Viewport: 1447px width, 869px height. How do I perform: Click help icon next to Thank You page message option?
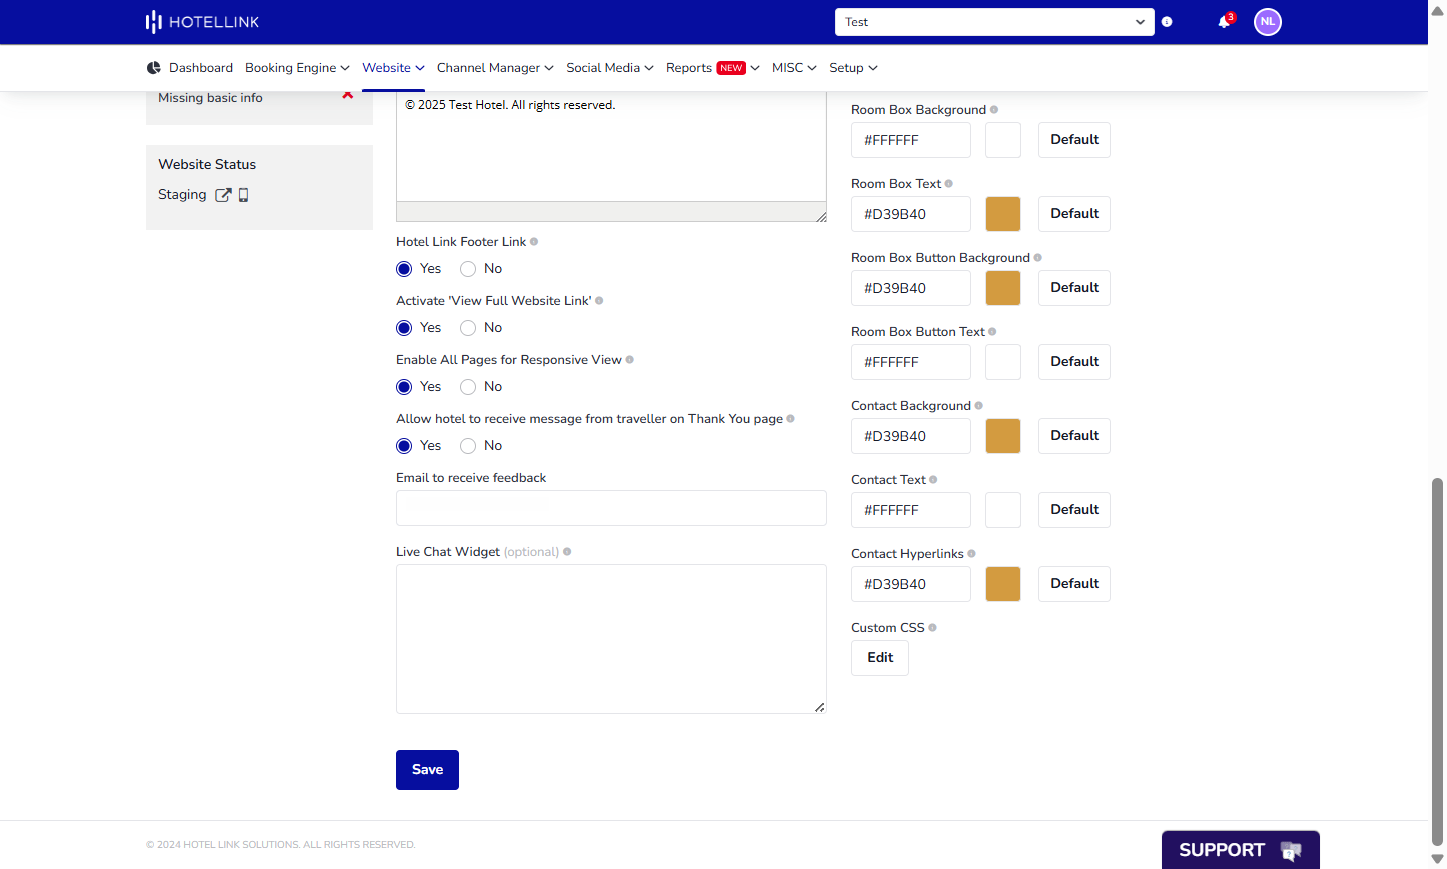pyautogui.click(x=791, y=419)
